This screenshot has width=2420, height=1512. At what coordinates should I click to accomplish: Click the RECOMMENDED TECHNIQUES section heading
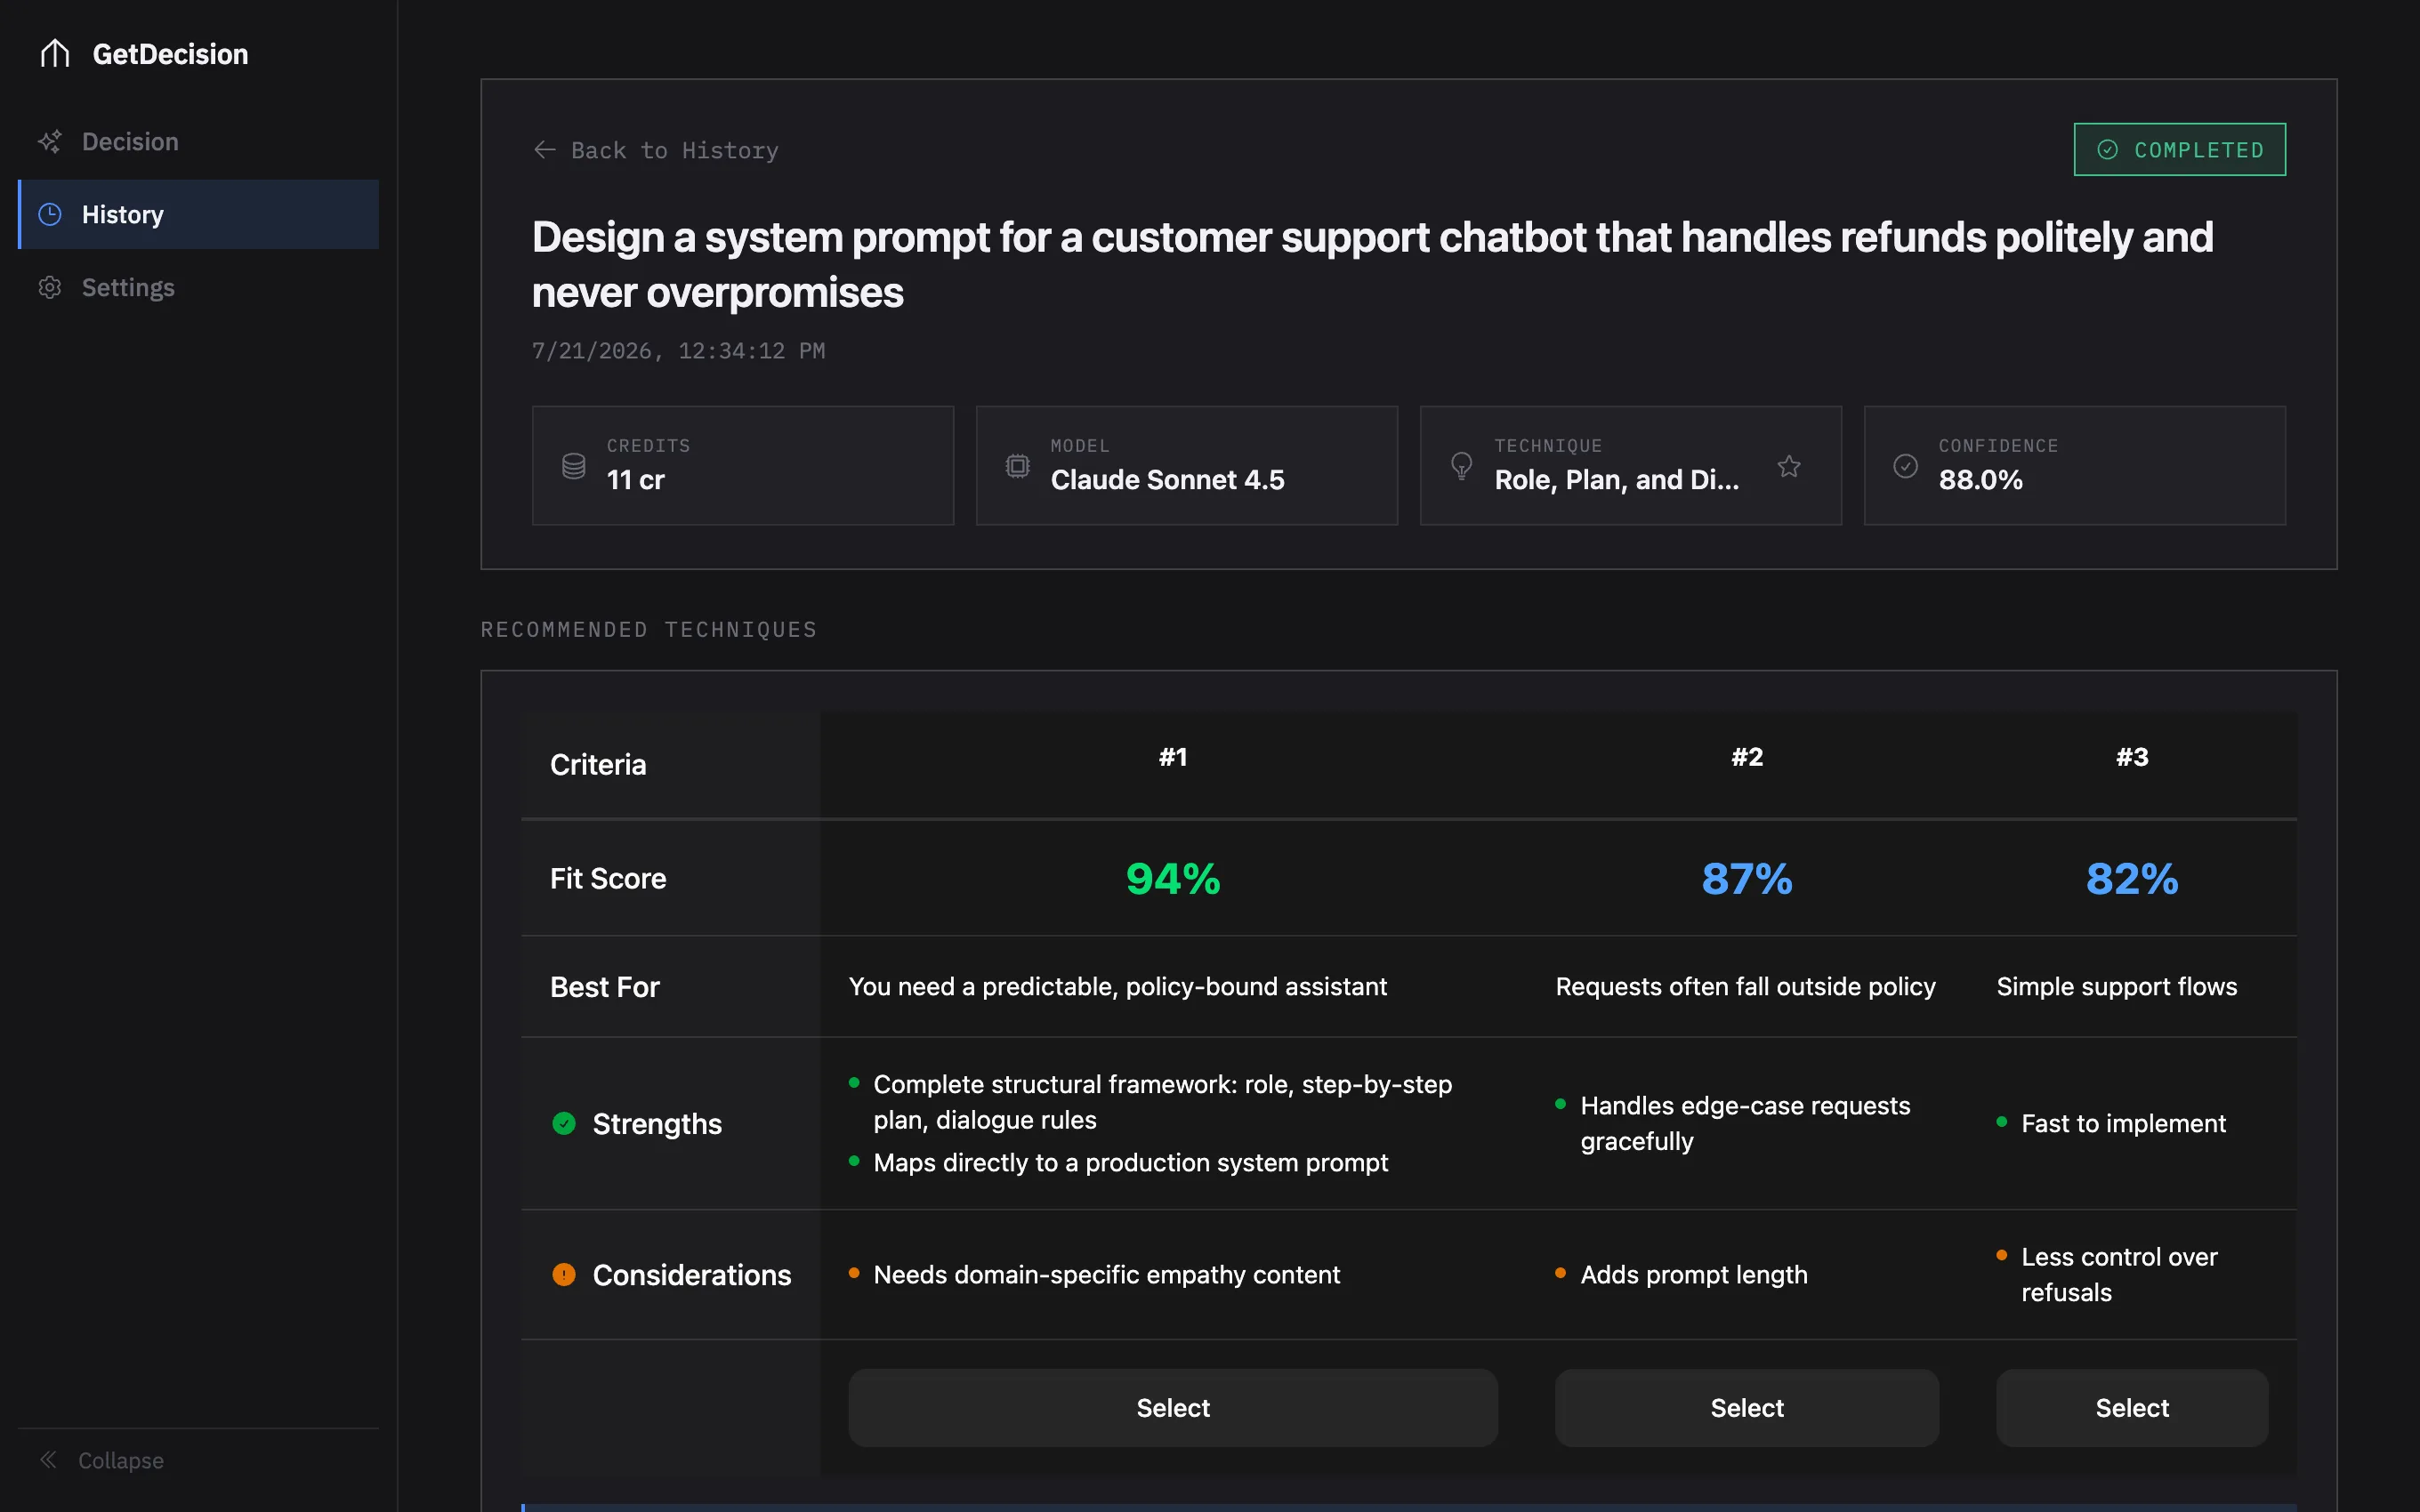click(x=649, y=630)
